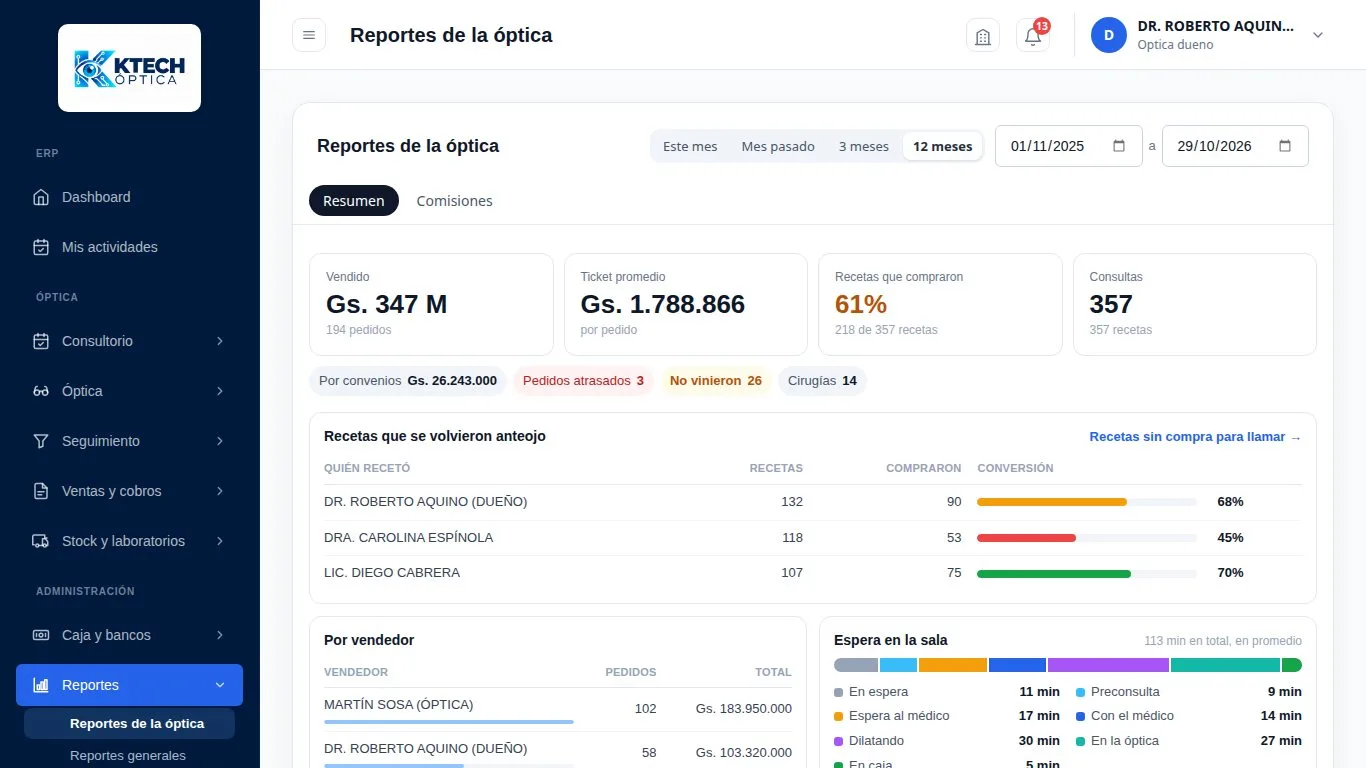This screenshot has height=768, width=1366.
Task: Select the 3 meses period option
Action: 864,146
